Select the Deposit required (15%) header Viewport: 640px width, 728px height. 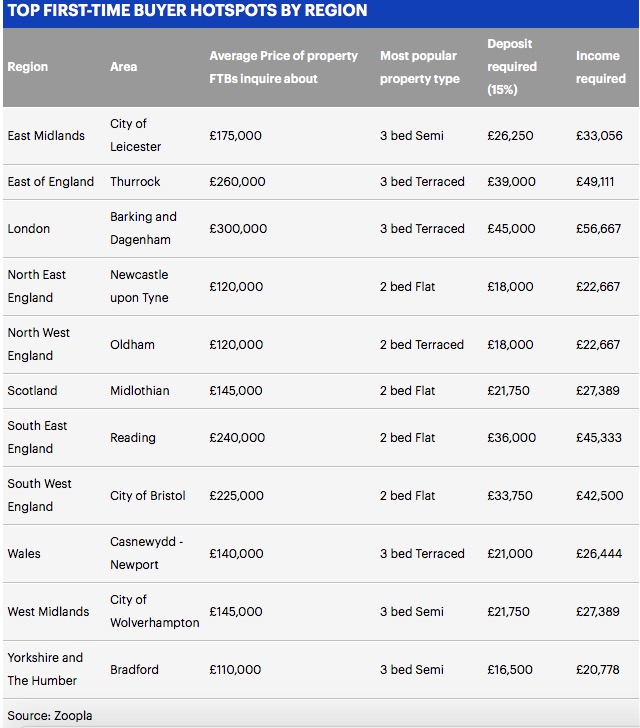[512, 67]
